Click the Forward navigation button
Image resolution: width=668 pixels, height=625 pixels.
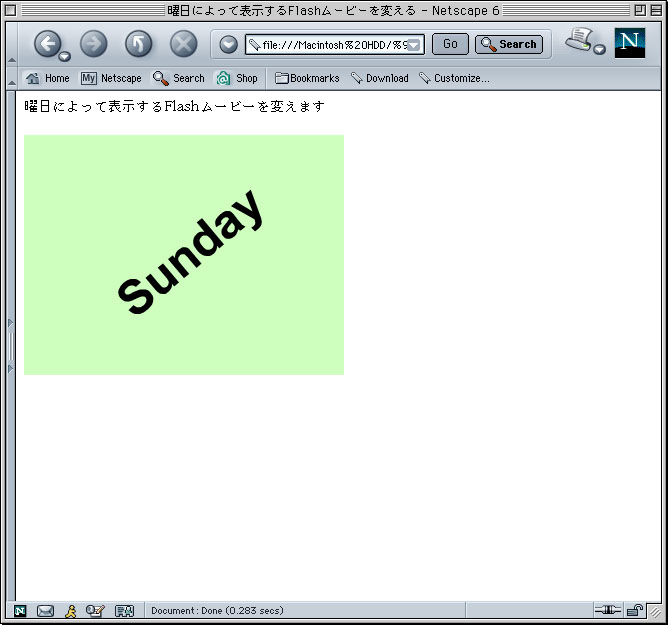(x=94, y=43)
